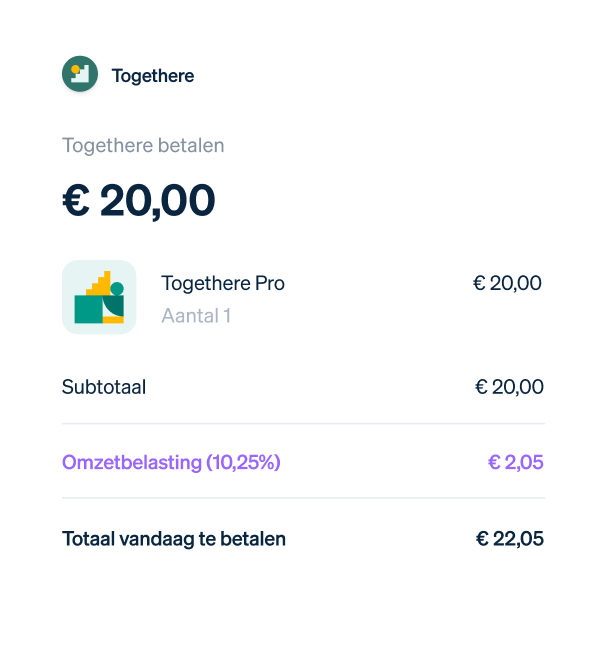Click the purple Omzetbelasting (10,25%) label
Screen dimensions: 608x666
171,463
